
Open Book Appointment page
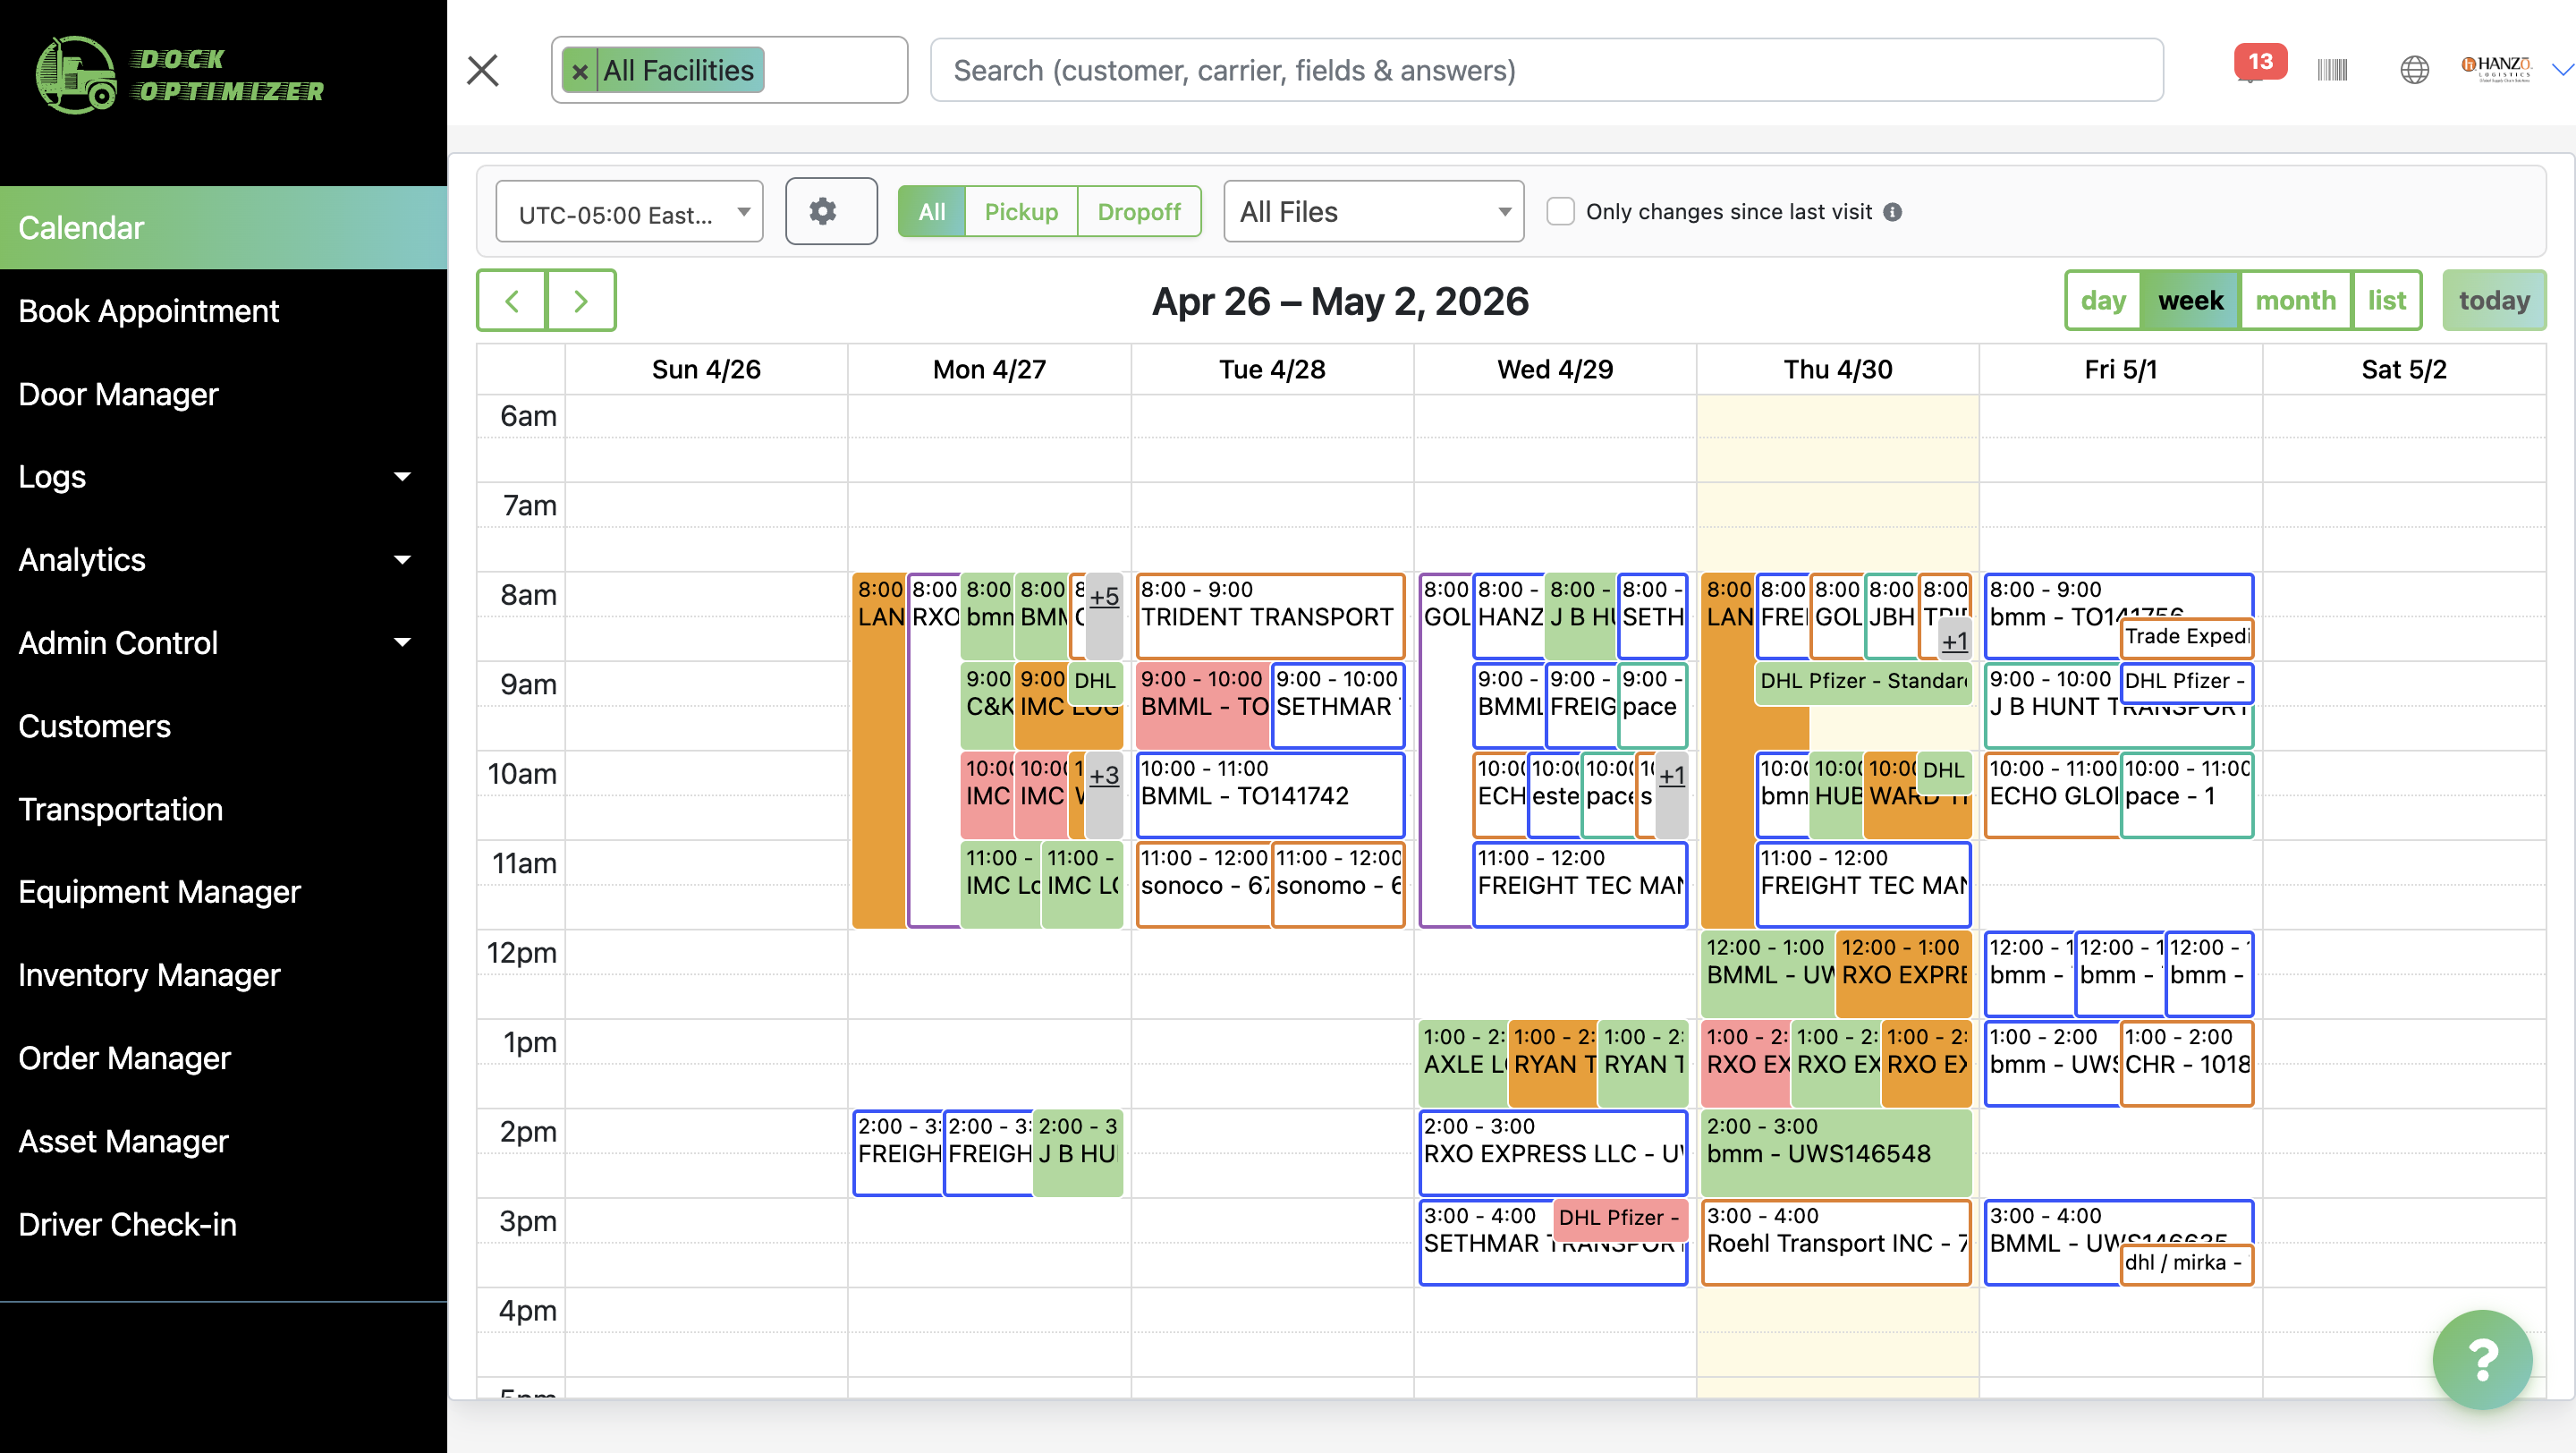(223, 311)
